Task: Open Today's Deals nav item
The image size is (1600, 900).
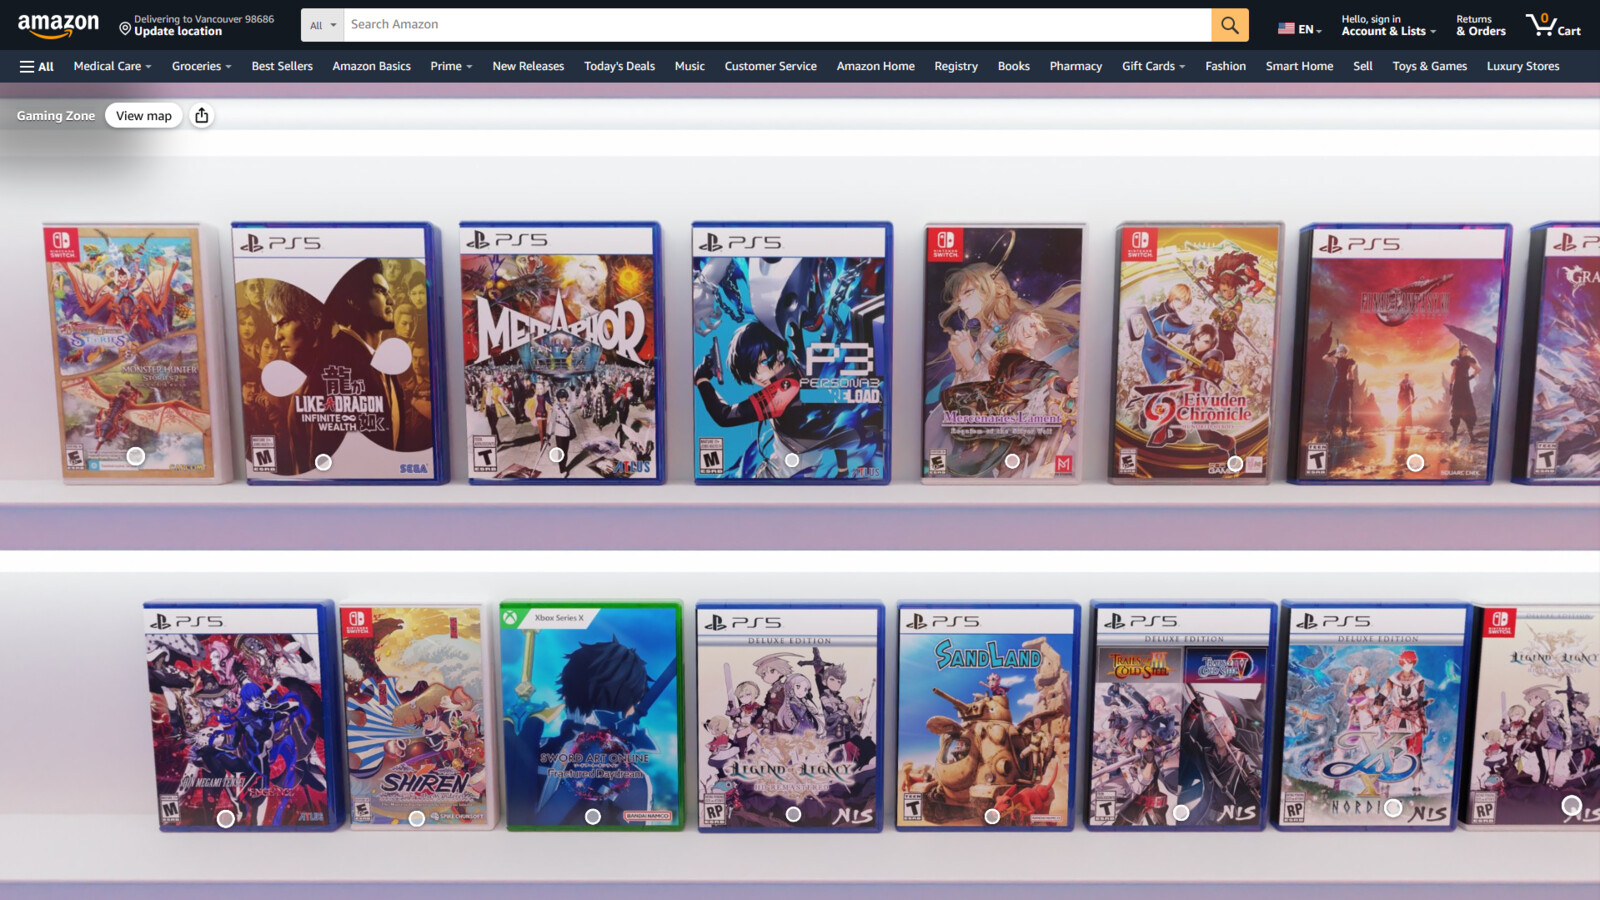Action: pos(619,66)
